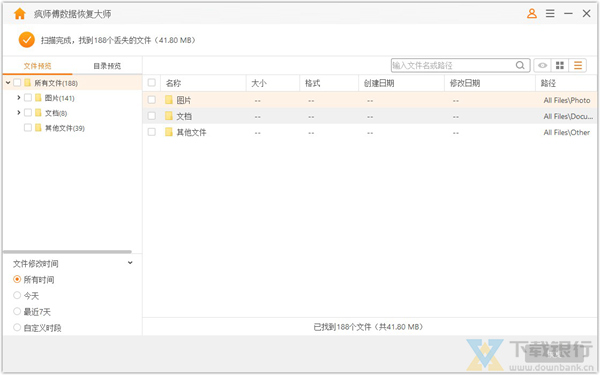Close the data recovery window
600x375 pixels.
586,14
